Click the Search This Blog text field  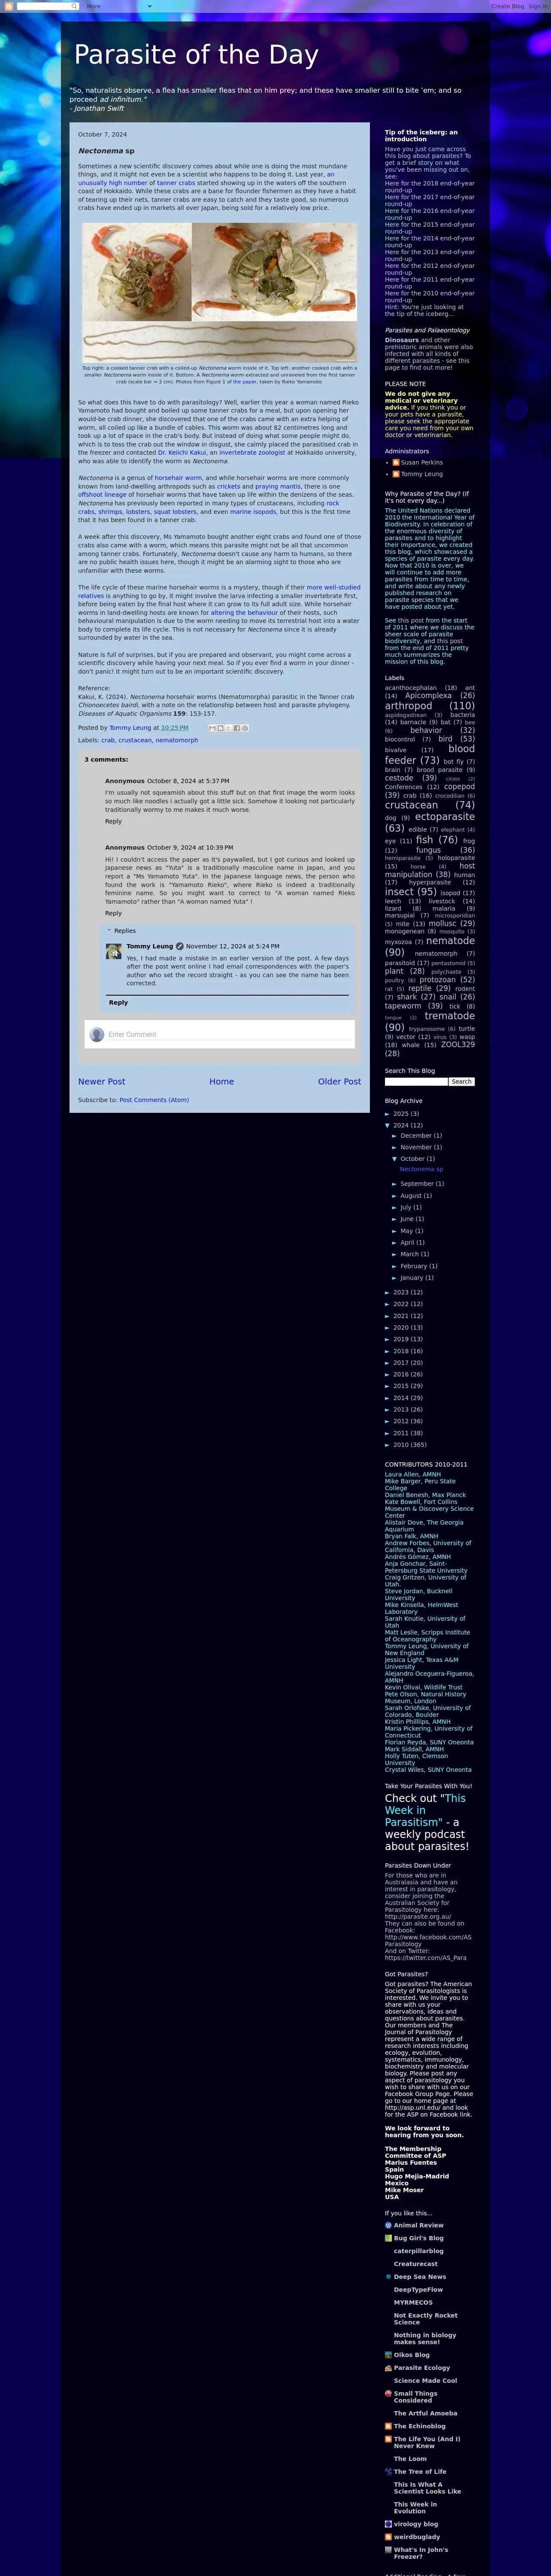[x=416, y=1081]
